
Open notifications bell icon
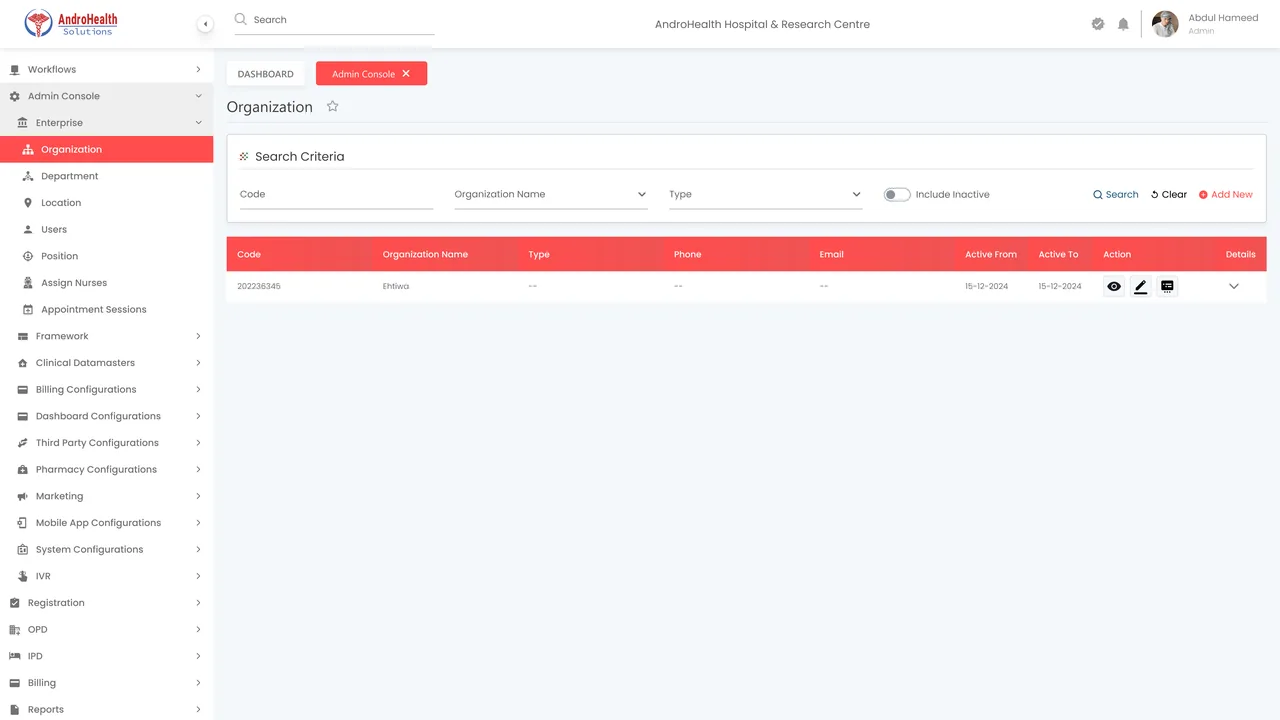(x=1123, y=24)
